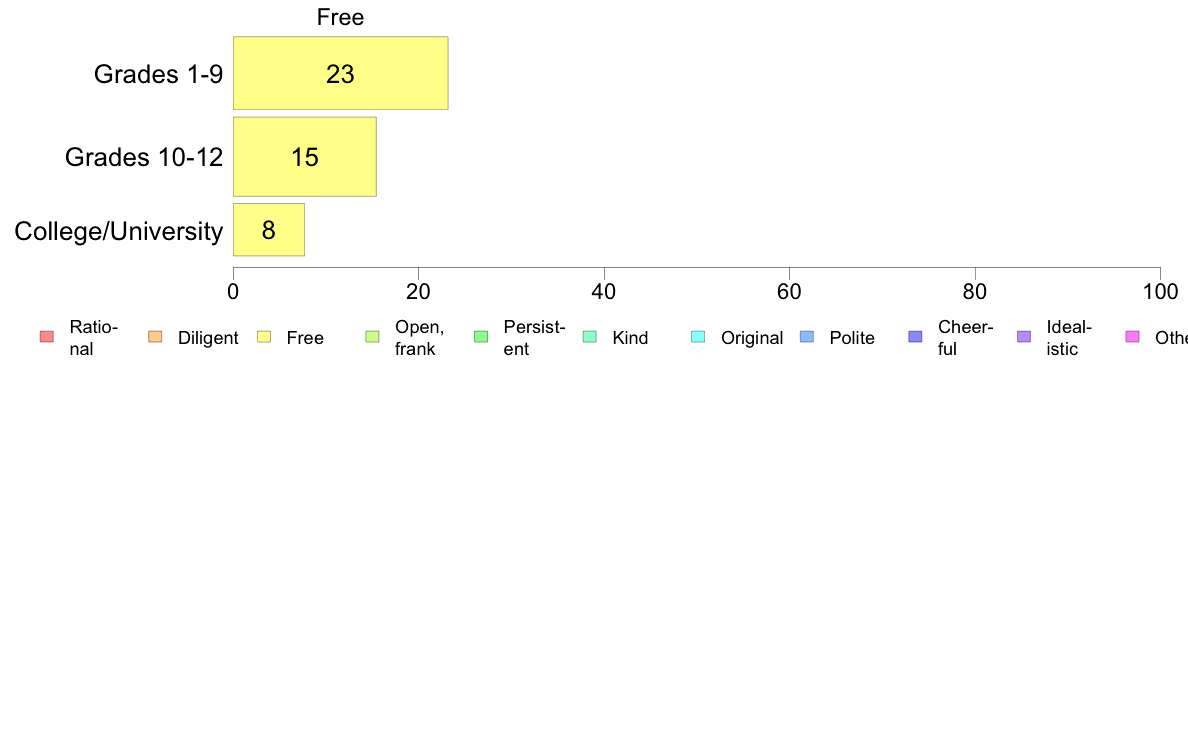Viewport: 1188px width, 736px height.
Task: Click the Idealistic purple legend swatch
Action: pos(1024,337)
